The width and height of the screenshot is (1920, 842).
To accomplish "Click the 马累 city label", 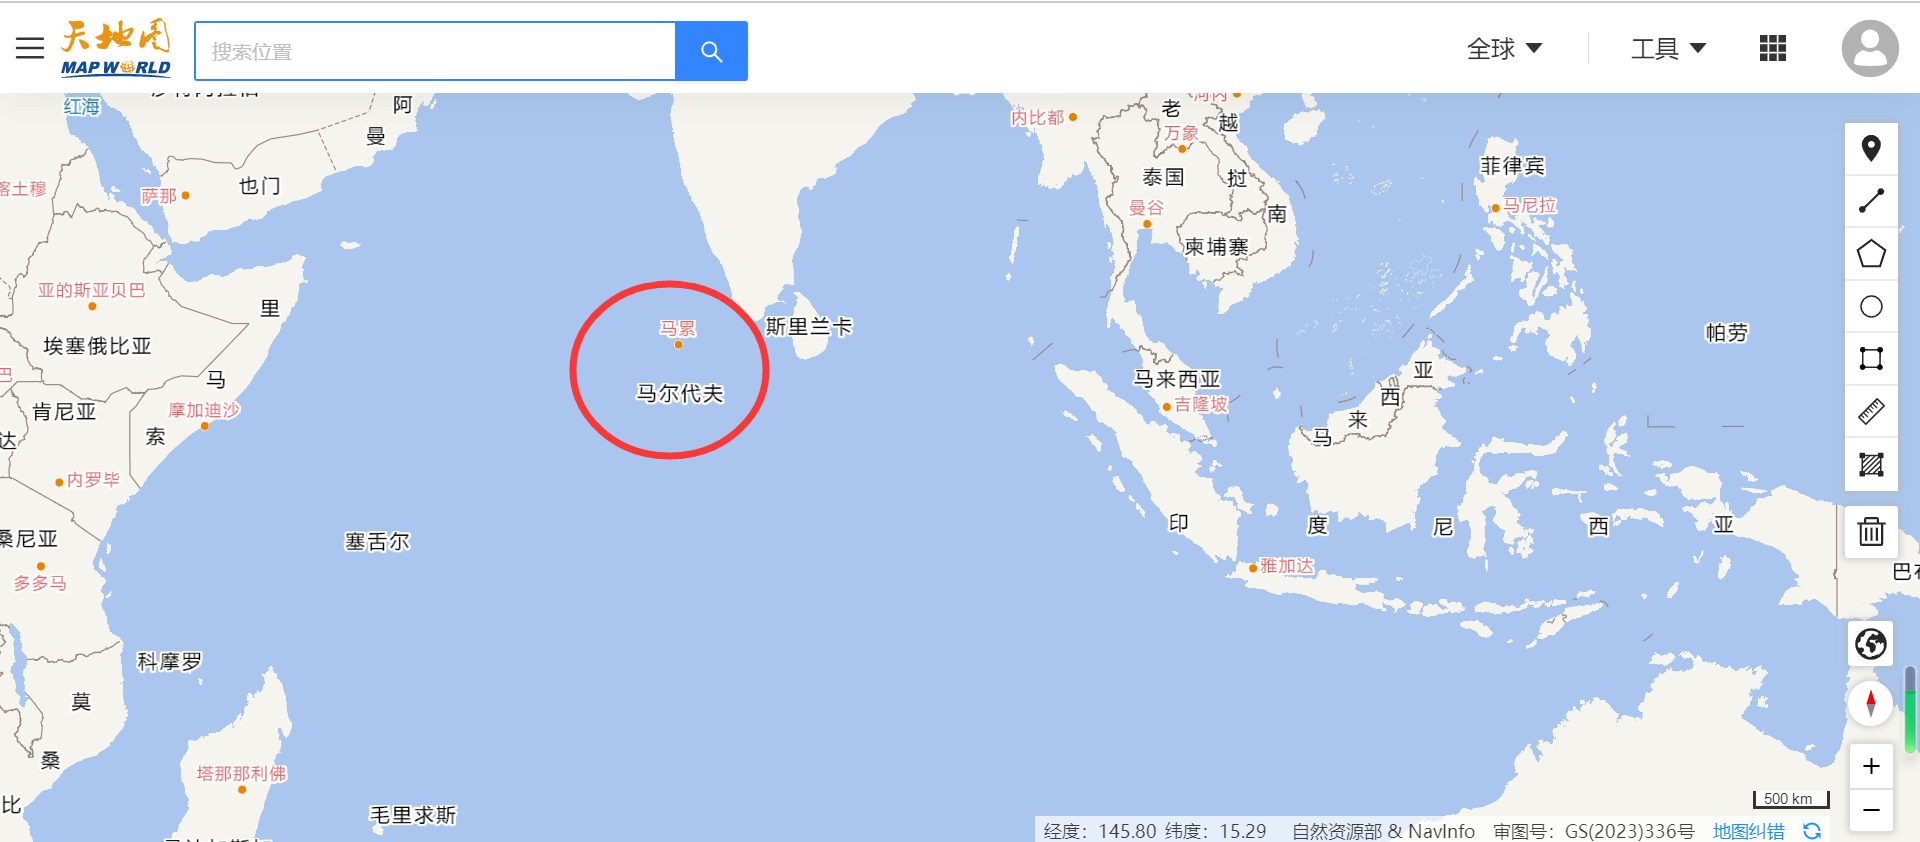I will coord(677,329).
